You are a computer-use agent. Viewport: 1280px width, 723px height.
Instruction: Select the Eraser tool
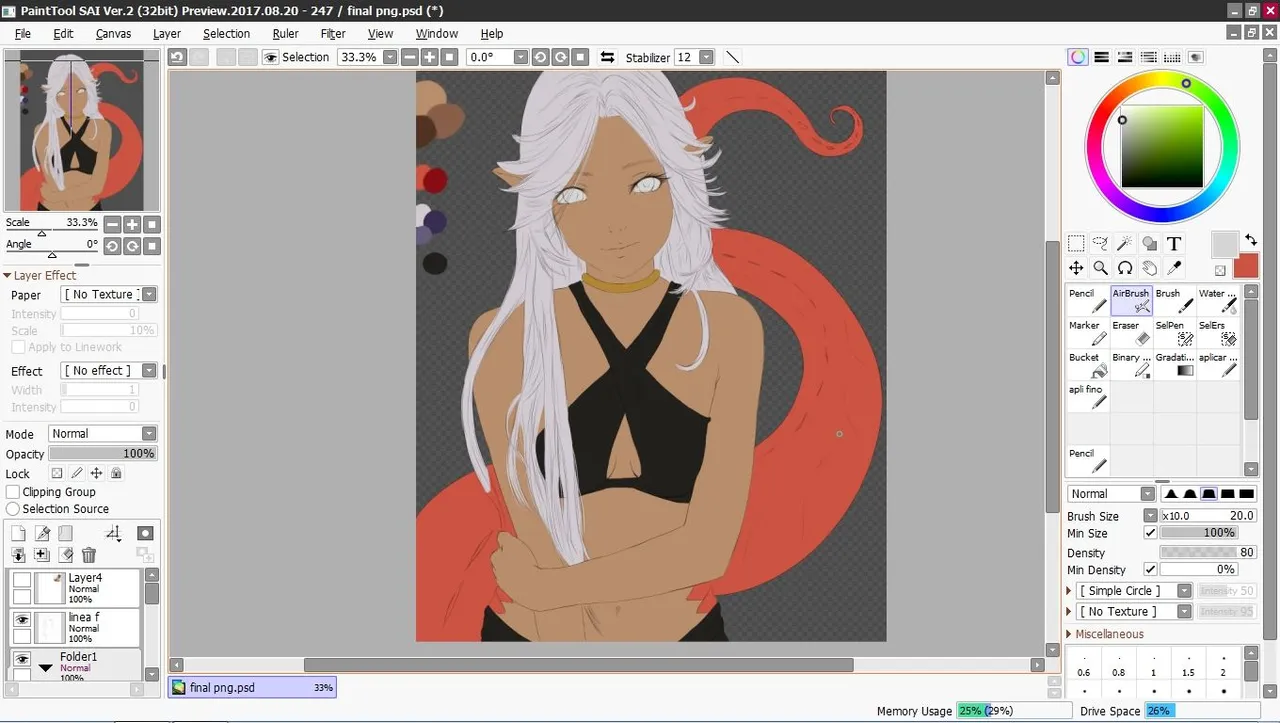point(1131,333)
